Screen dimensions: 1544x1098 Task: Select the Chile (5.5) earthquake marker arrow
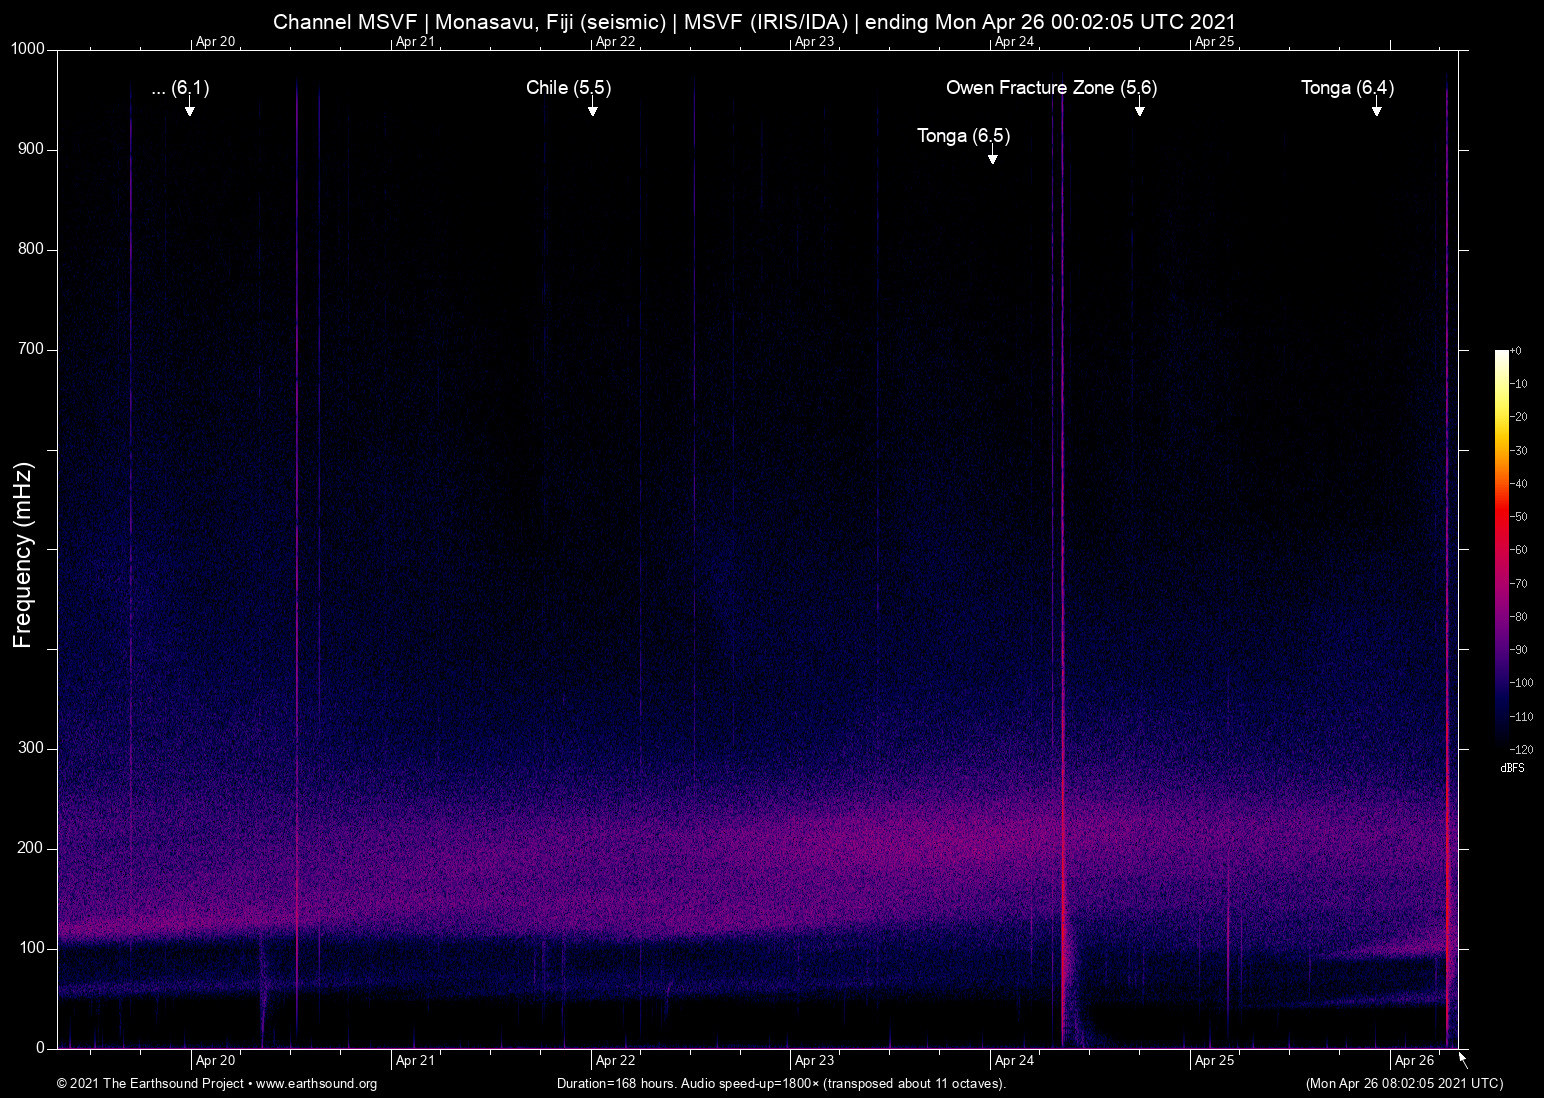tap(593, 110)
